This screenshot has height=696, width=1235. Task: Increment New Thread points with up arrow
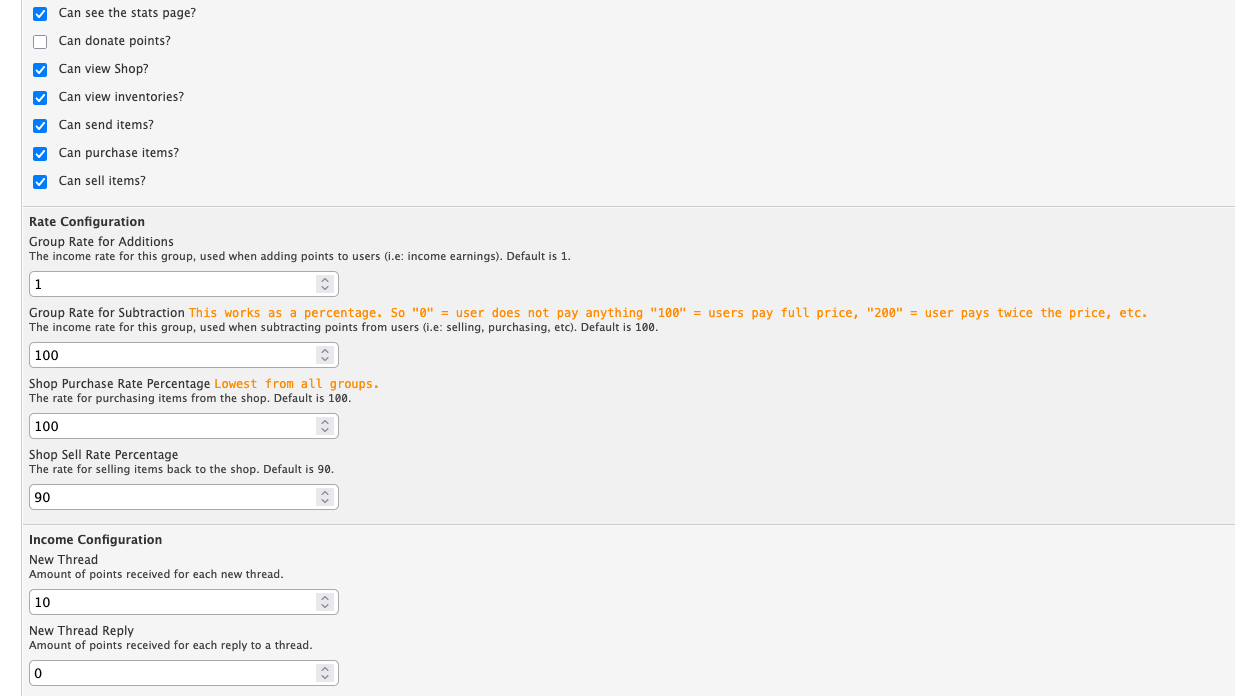(323, 598)
